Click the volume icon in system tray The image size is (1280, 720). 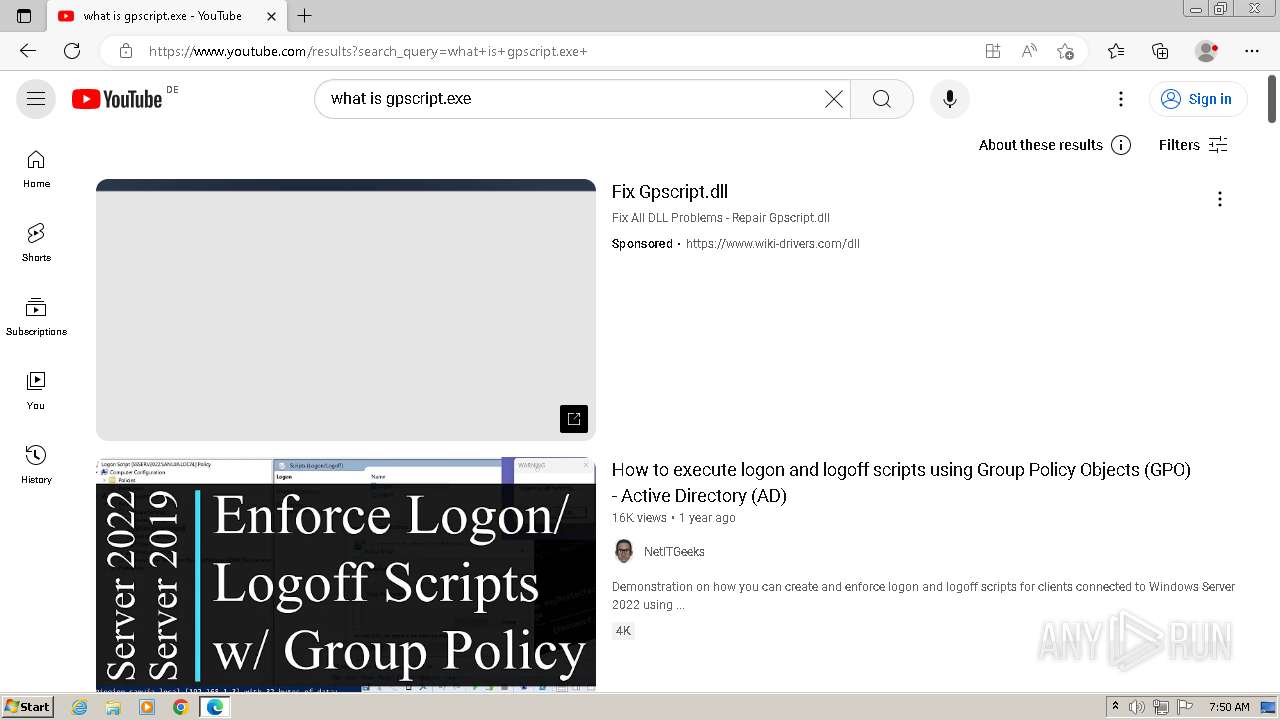tap(1137, 707)
